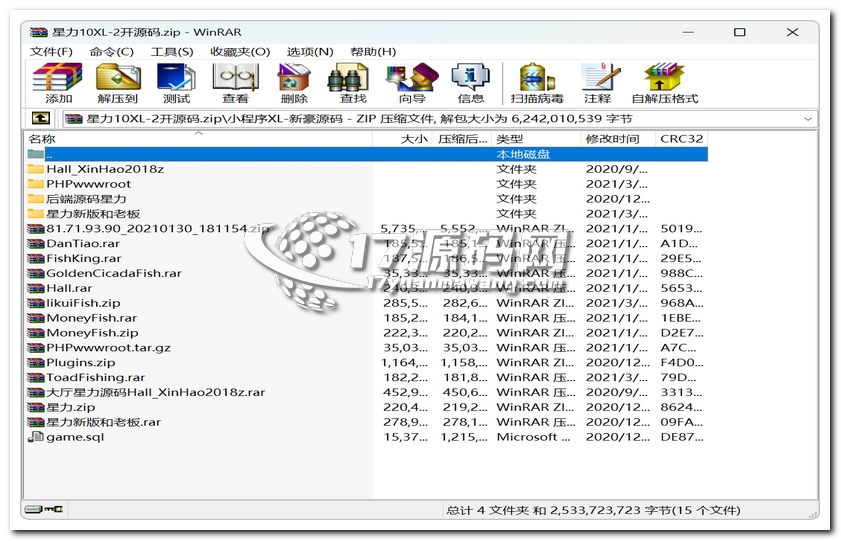Click the Hall.rar archive icon
This screenshot has height=541, width=841.
[x=36, y=288]
